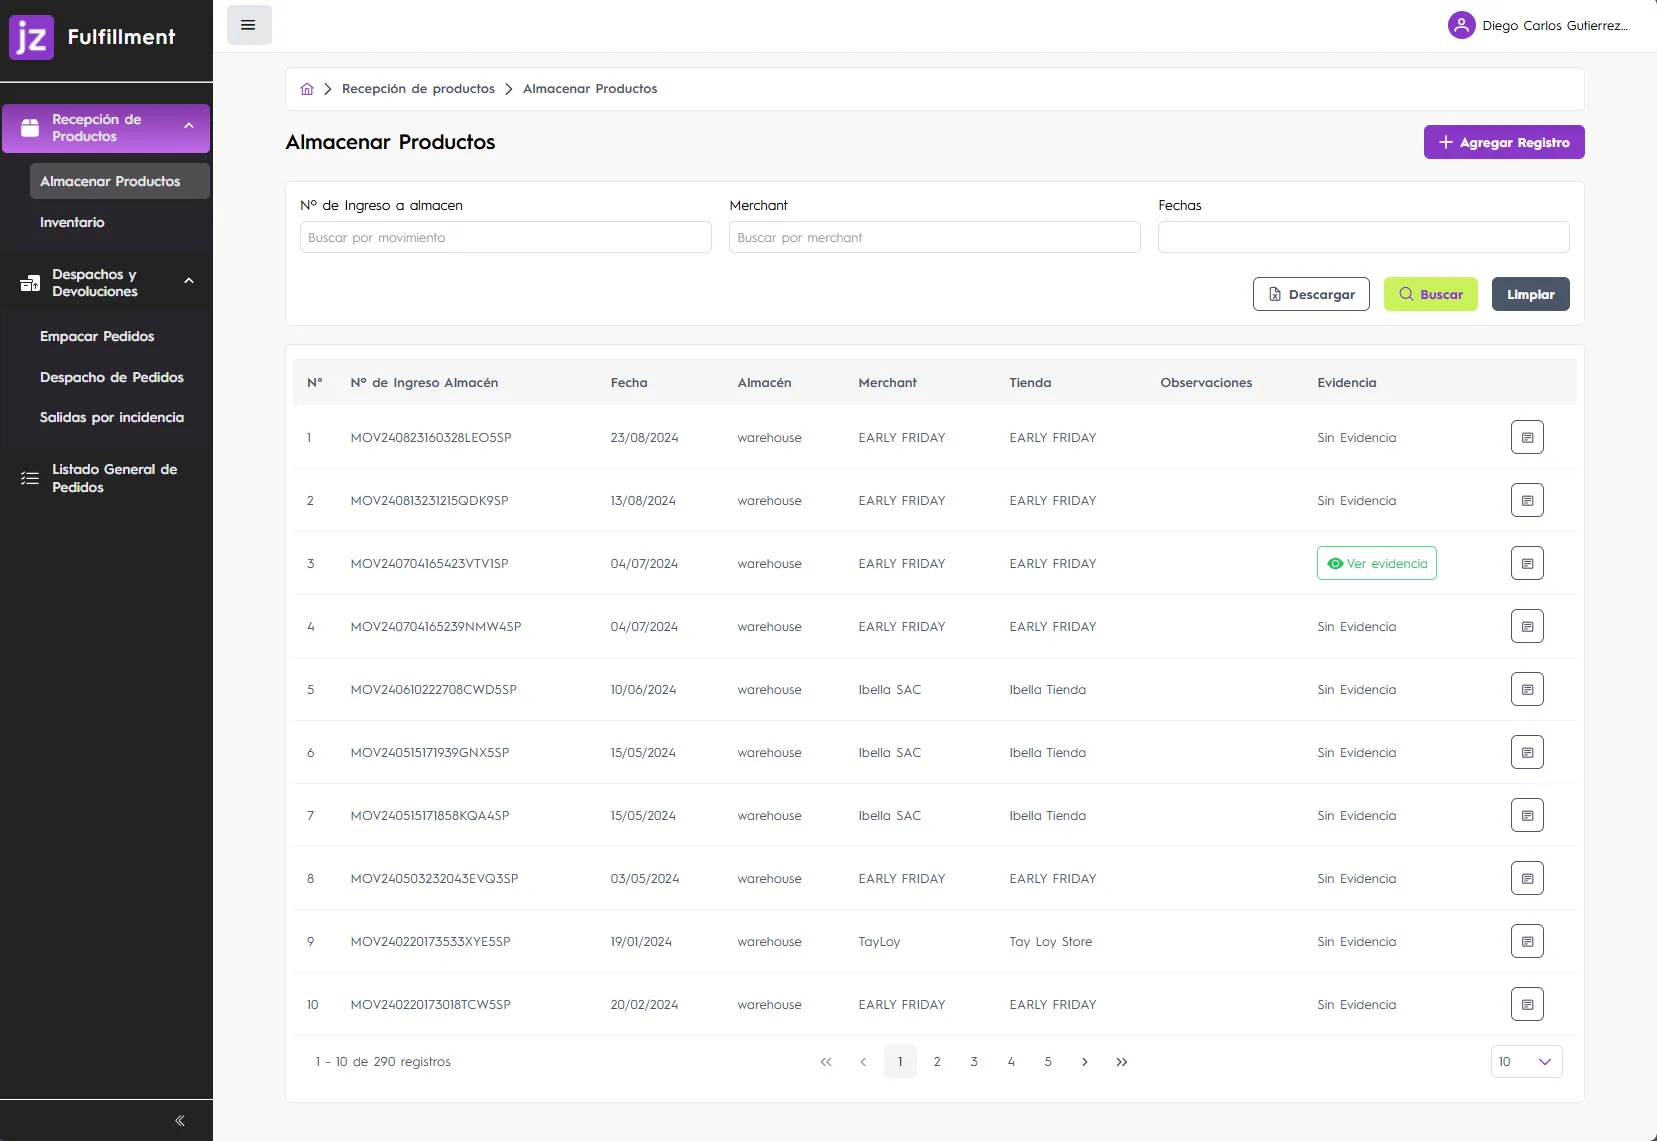The height and width of the screenshot is (1141, 1657).
Task: Go to page 2
Action: (x=937, y=1062)
